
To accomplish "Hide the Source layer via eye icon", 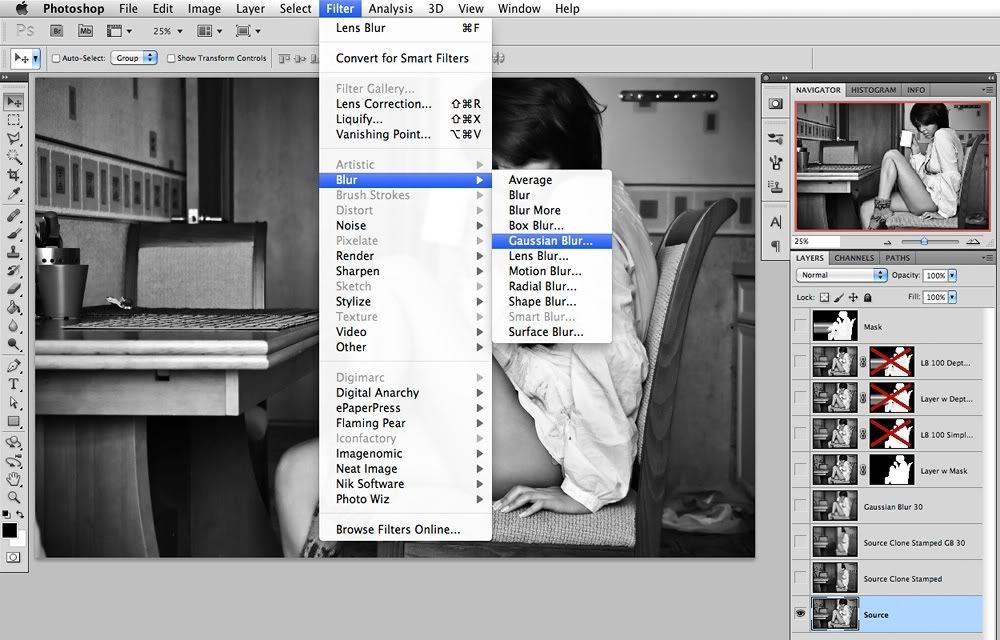I will click(x=800, y=614).
